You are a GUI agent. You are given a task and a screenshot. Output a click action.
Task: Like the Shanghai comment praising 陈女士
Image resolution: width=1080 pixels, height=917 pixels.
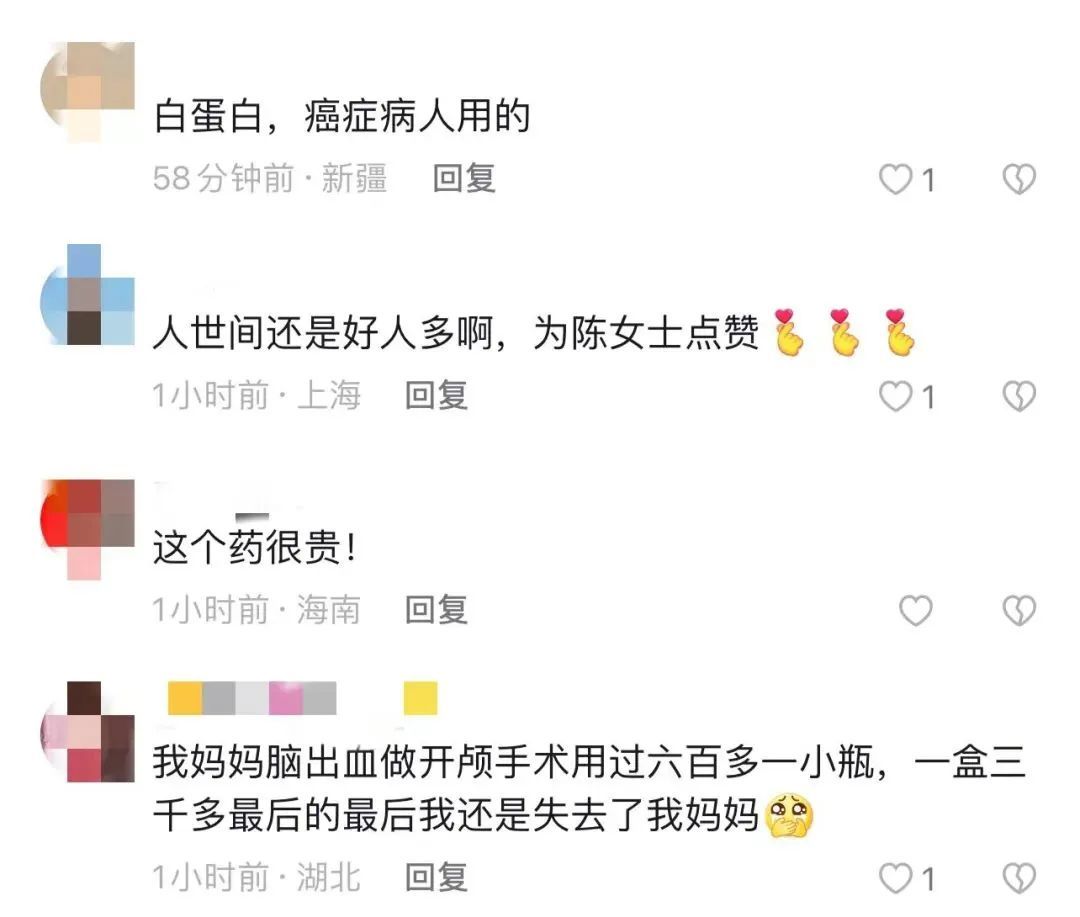(895, 396)
